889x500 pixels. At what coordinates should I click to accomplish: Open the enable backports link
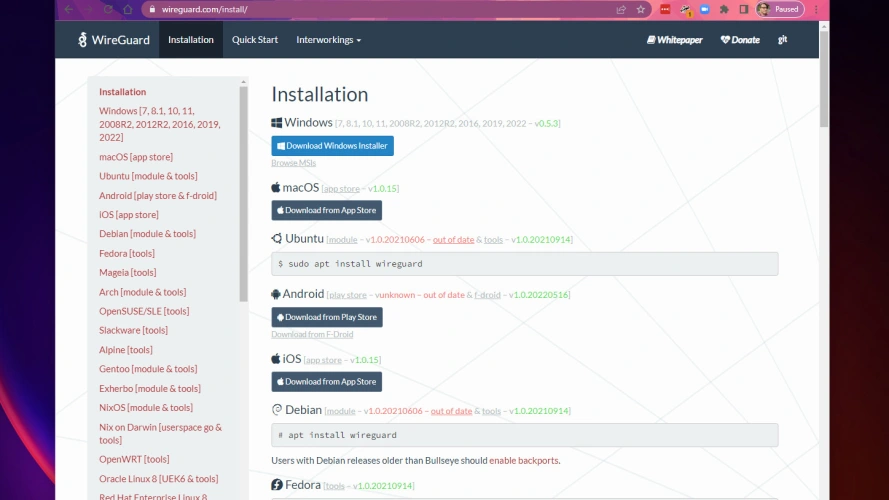(x=524, y=460)
